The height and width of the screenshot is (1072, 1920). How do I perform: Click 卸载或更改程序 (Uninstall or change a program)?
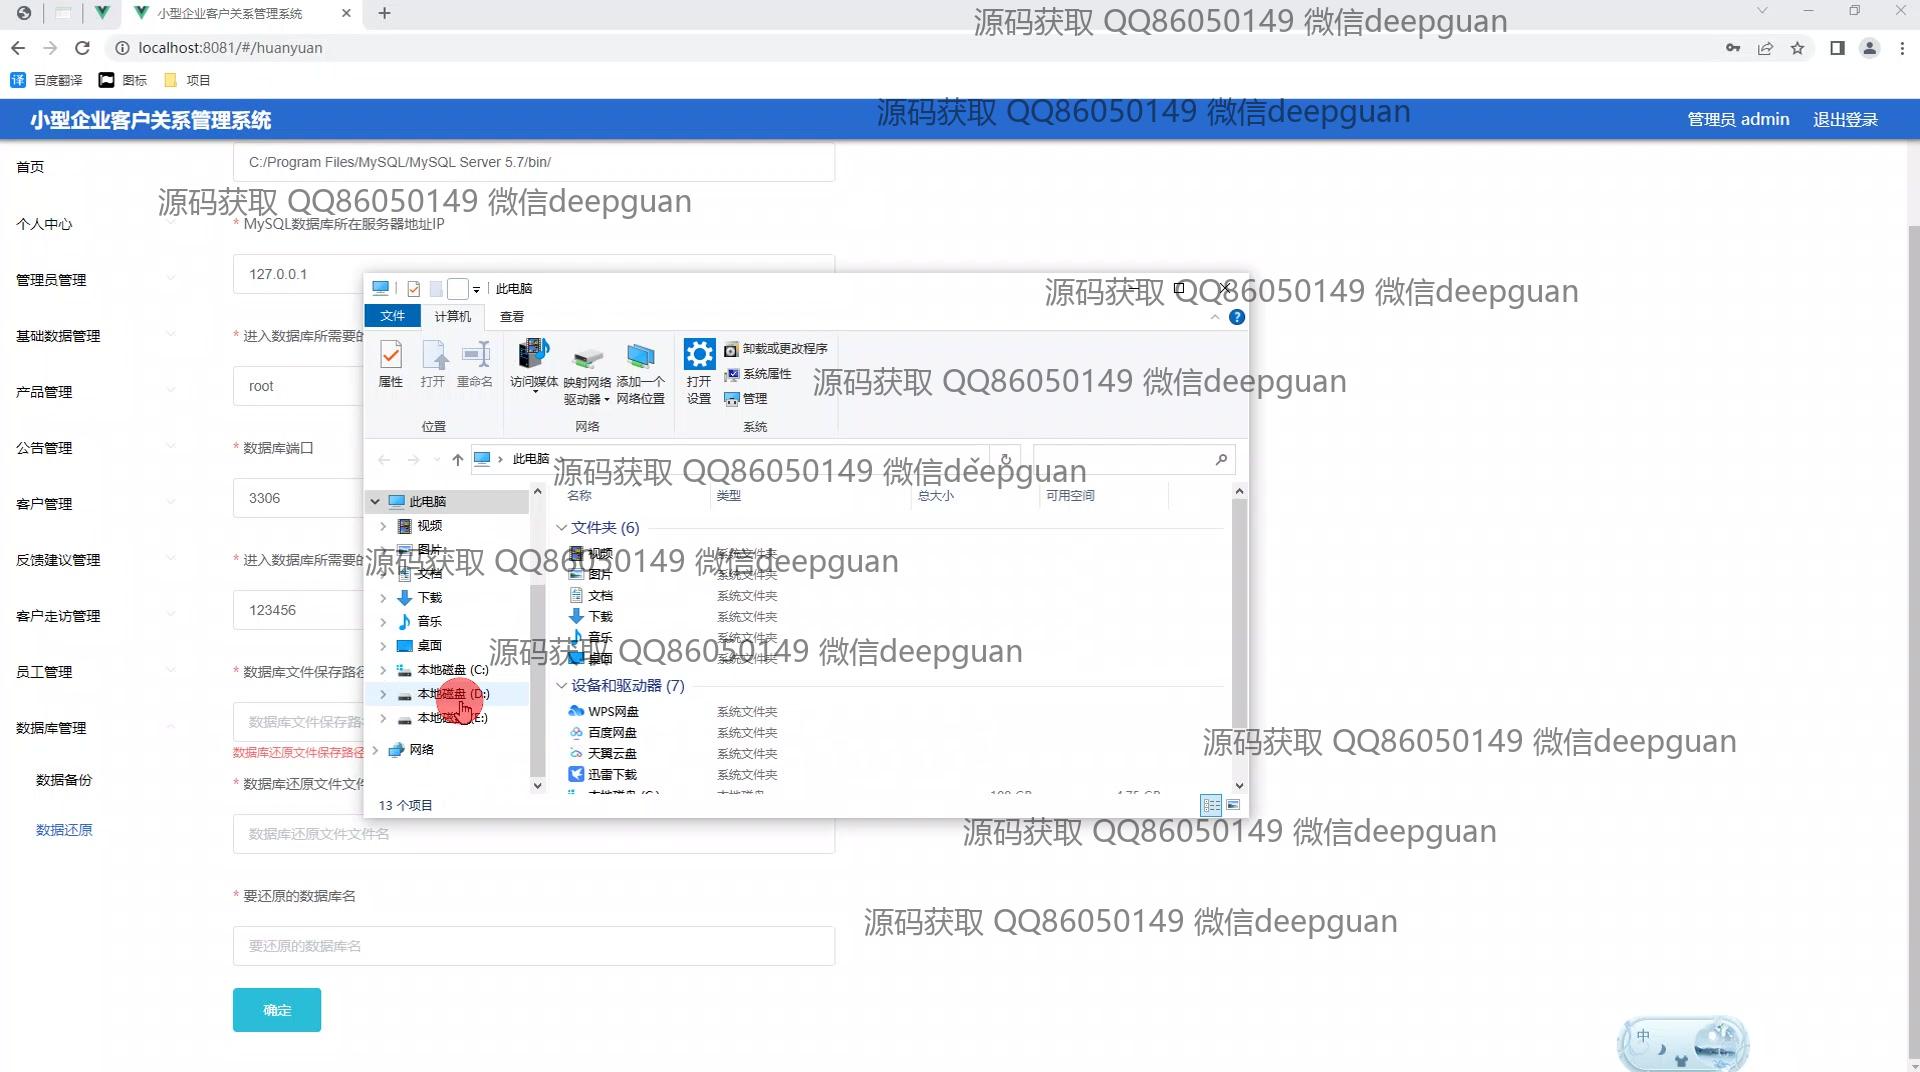click(x=776, y=349)
